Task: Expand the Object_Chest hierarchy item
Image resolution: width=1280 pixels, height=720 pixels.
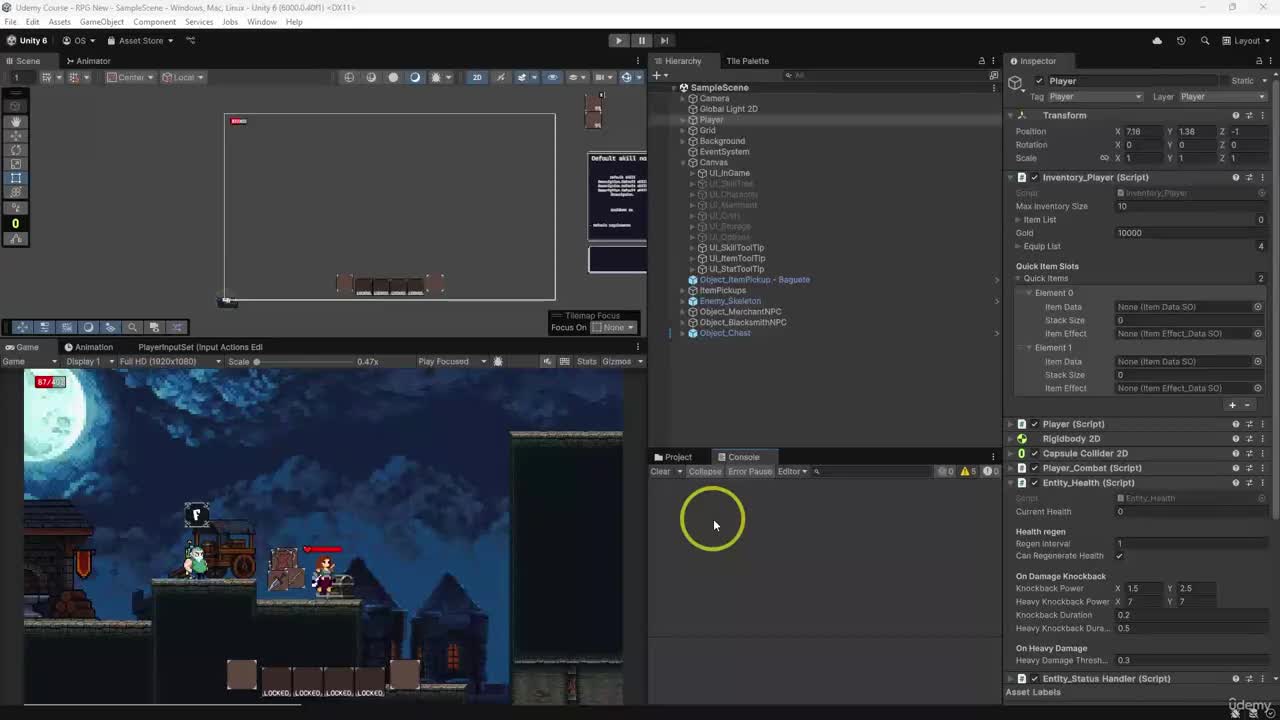Action: click(683, 333)
